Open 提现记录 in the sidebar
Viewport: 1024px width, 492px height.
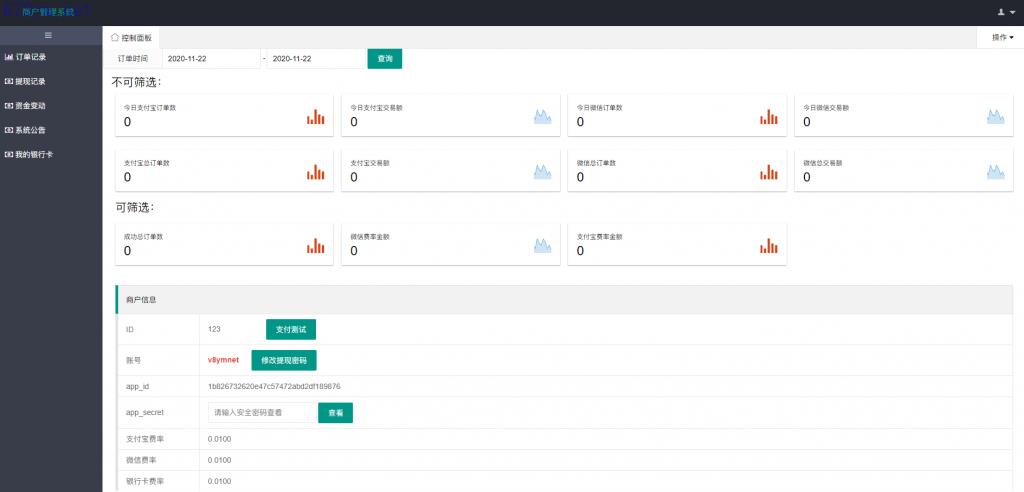point(30,81)
